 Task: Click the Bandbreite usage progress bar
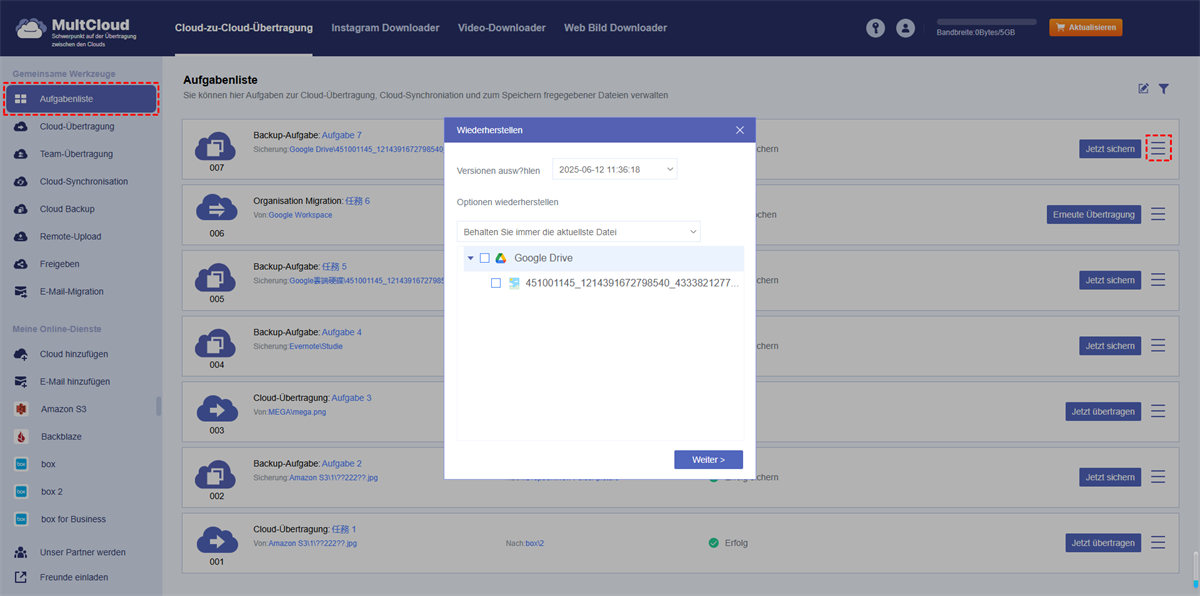click(x=986, y=21)
